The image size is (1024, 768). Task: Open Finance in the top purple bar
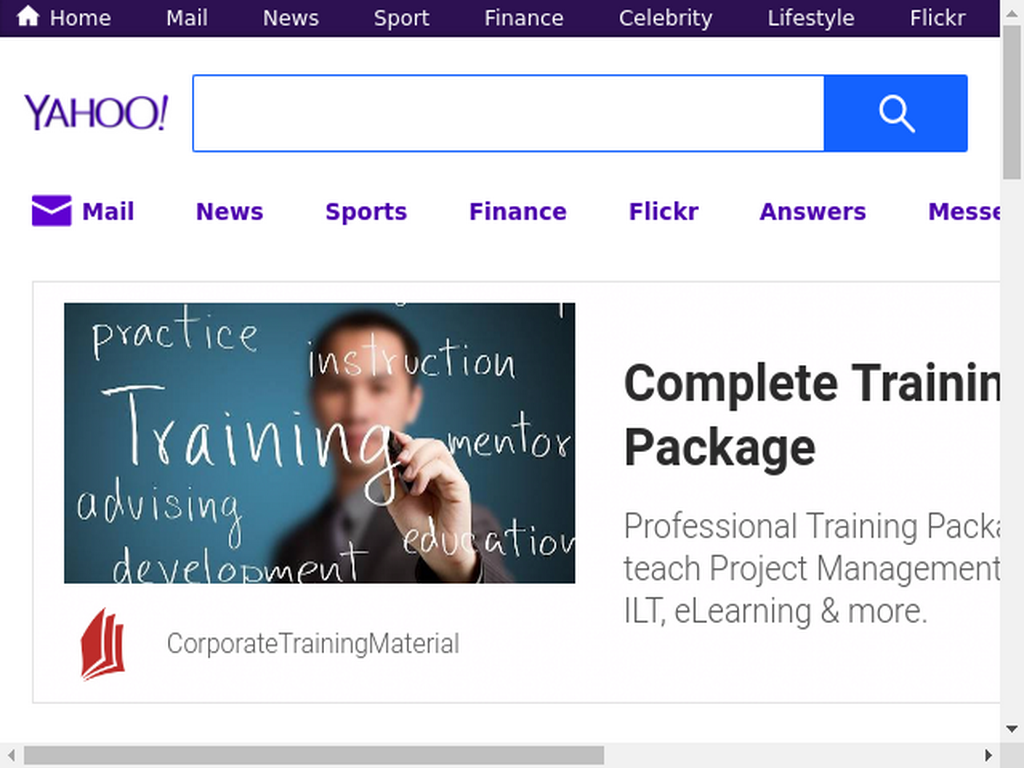coord(524,18)
